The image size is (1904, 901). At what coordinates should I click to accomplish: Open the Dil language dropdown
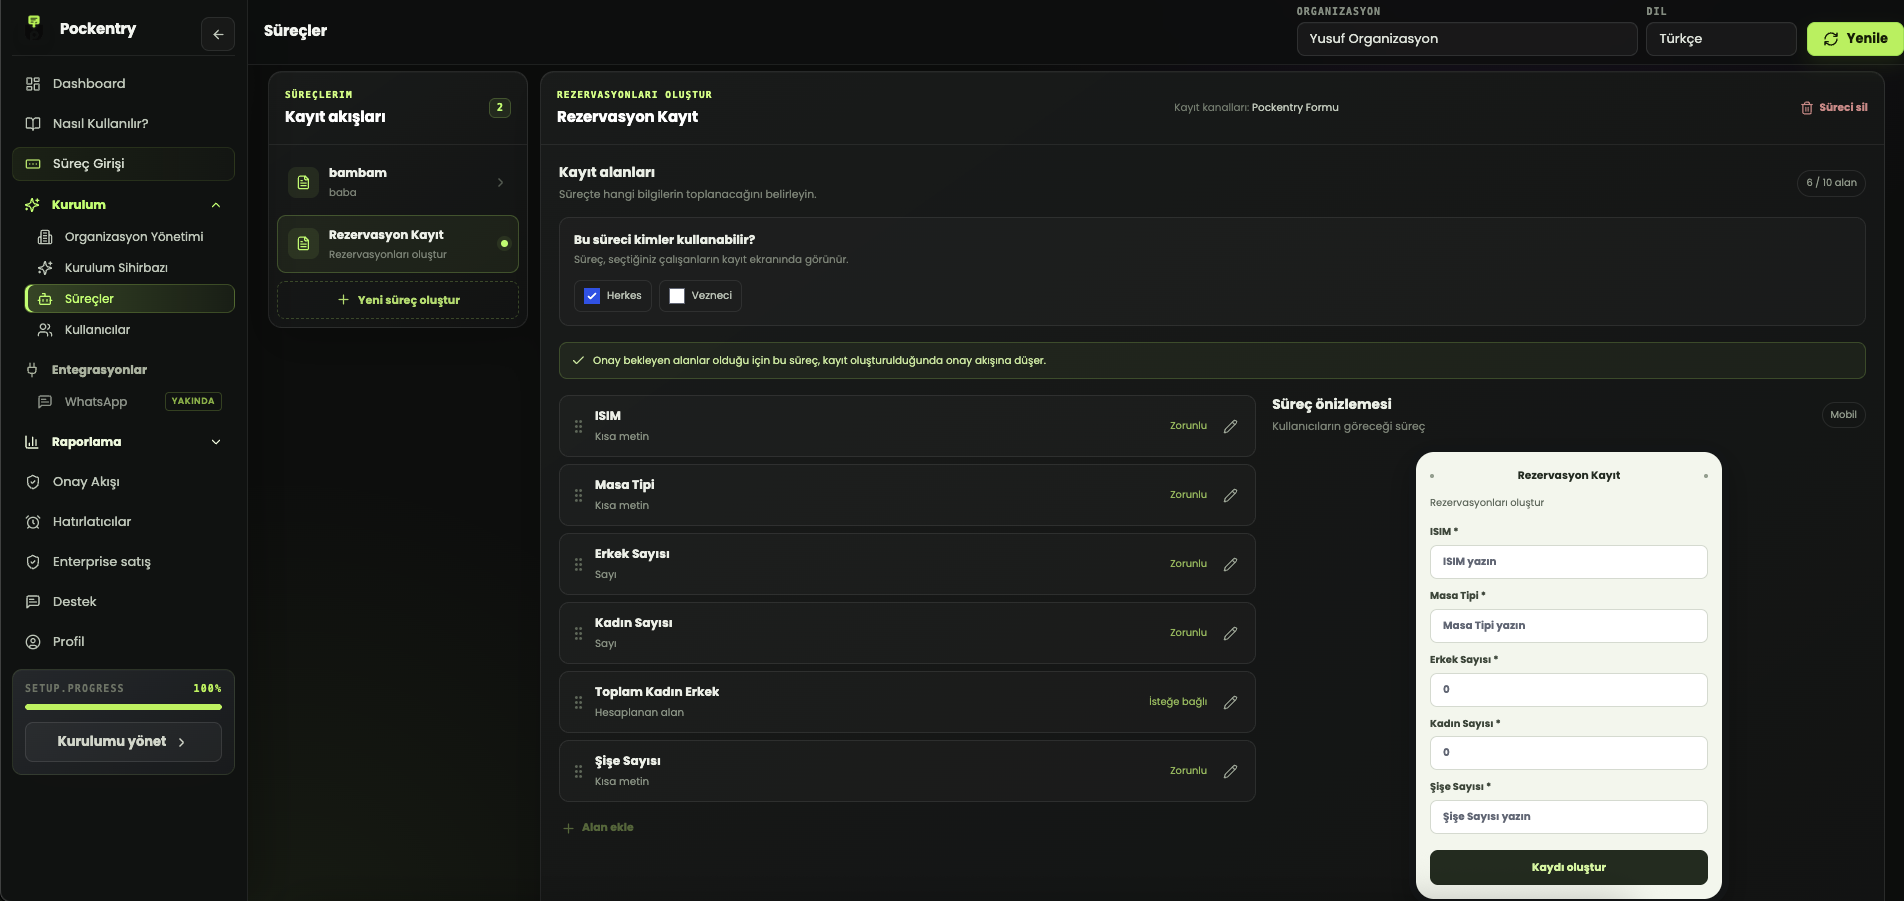pos(1721,39)
